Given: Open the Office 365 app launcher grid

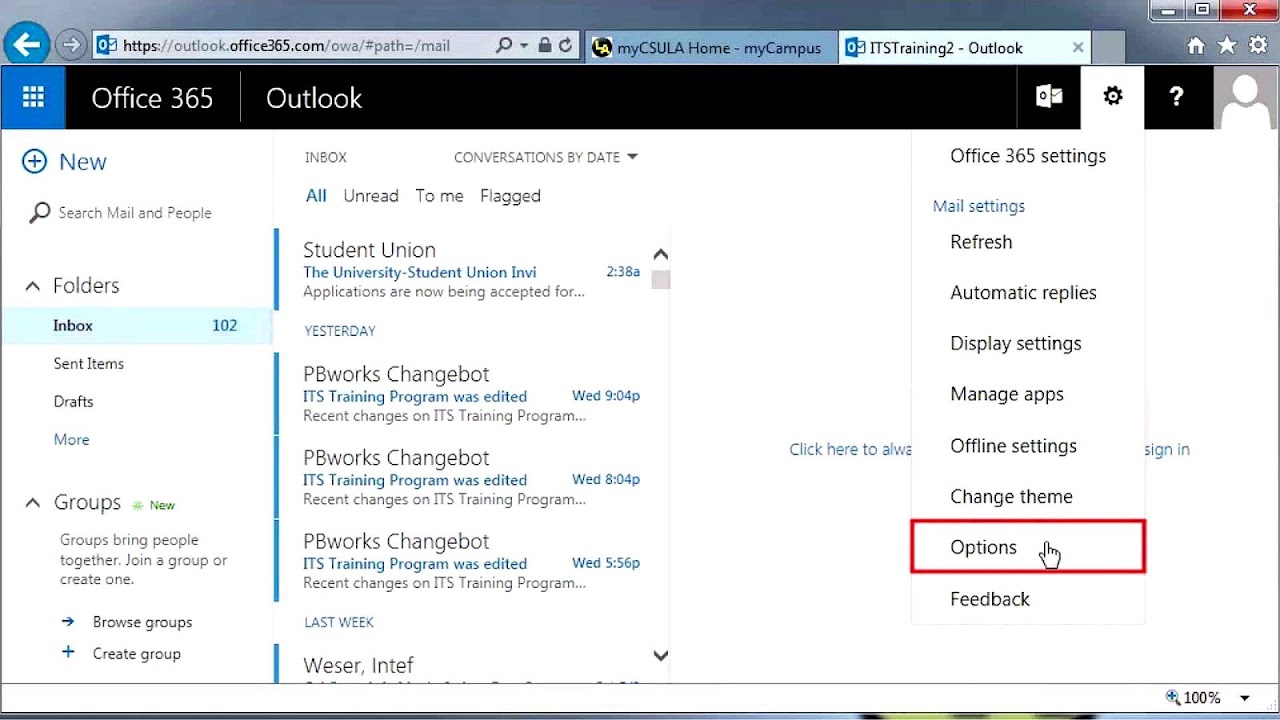Looking at the screenshot, I should [x=33, y=97].
